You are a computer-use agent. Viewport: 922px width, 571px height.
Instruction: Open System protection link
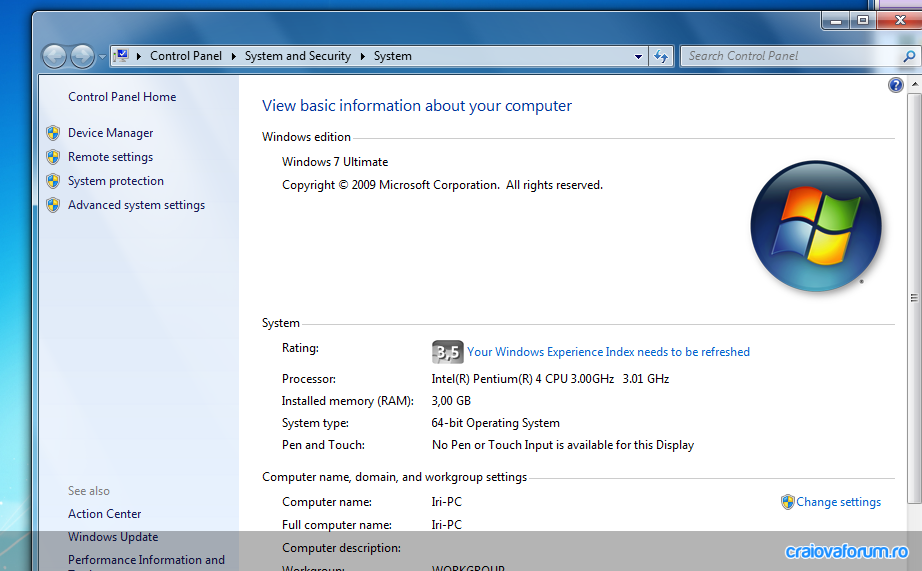[116, 181]
